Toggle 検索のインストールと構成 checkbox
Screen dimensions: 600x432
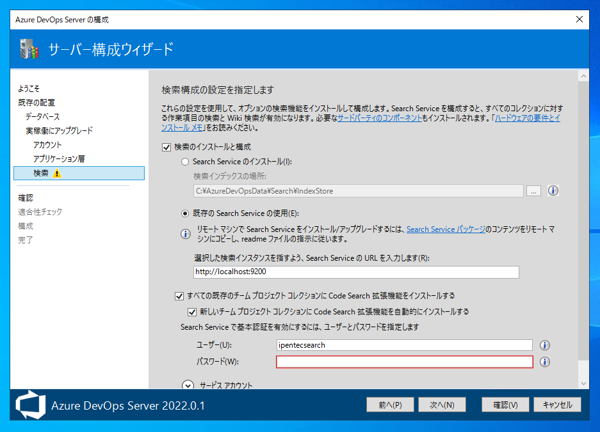(166, 147)
